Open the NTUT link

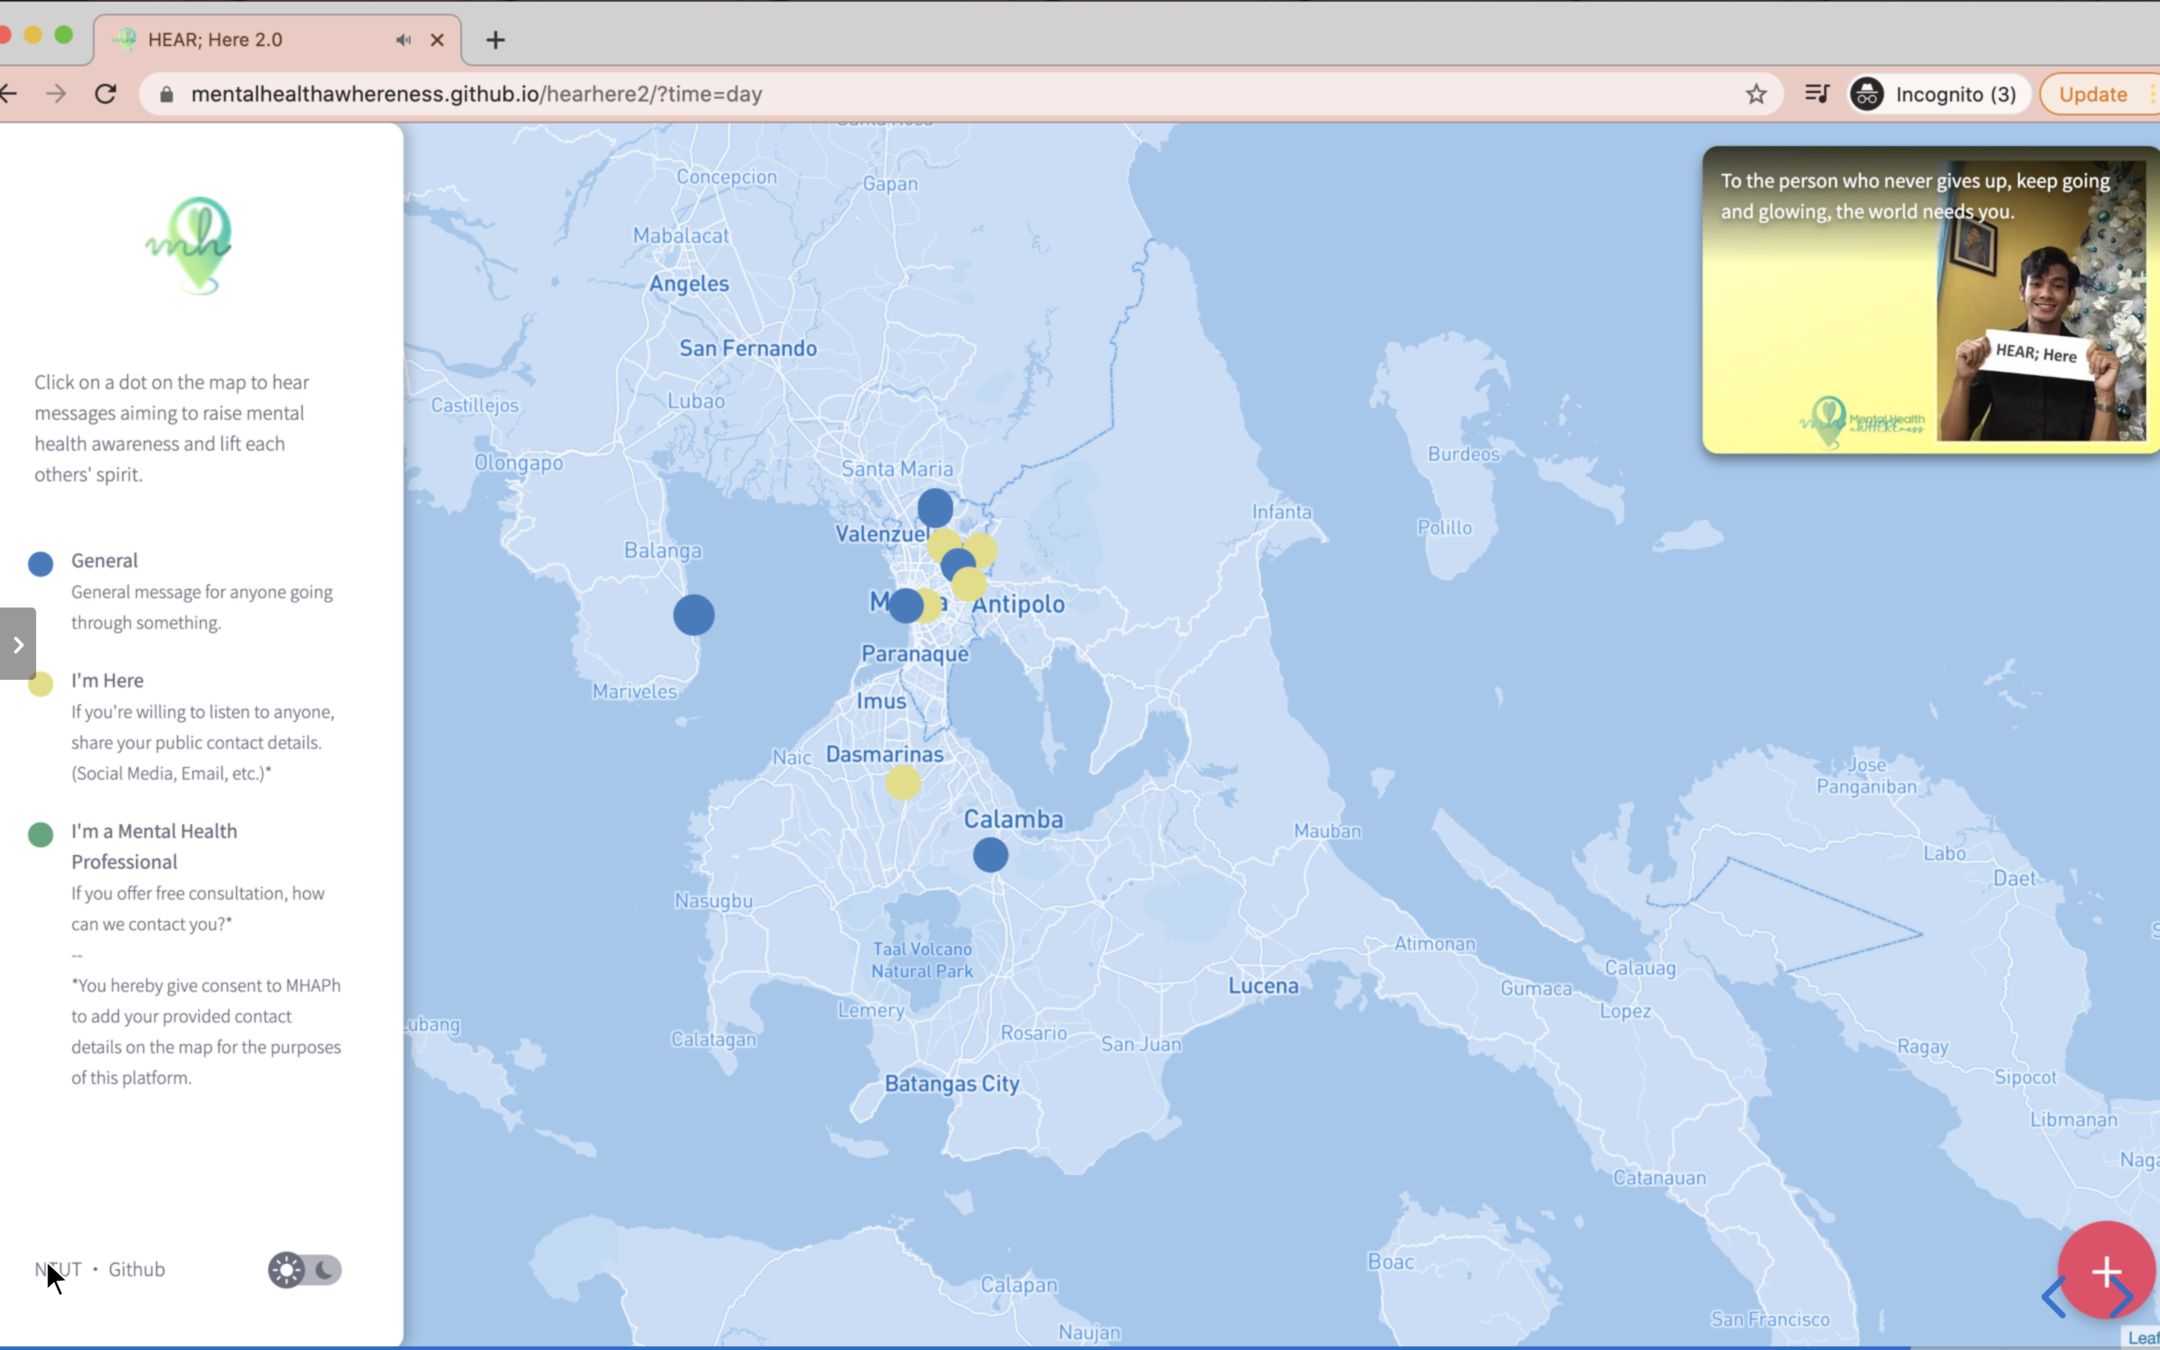[58, 1269]
